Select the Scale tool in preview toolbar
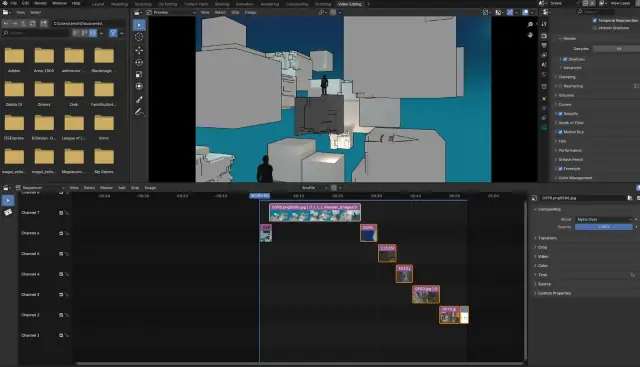Screen dimensions: 640x367 [x=139, y=74]
